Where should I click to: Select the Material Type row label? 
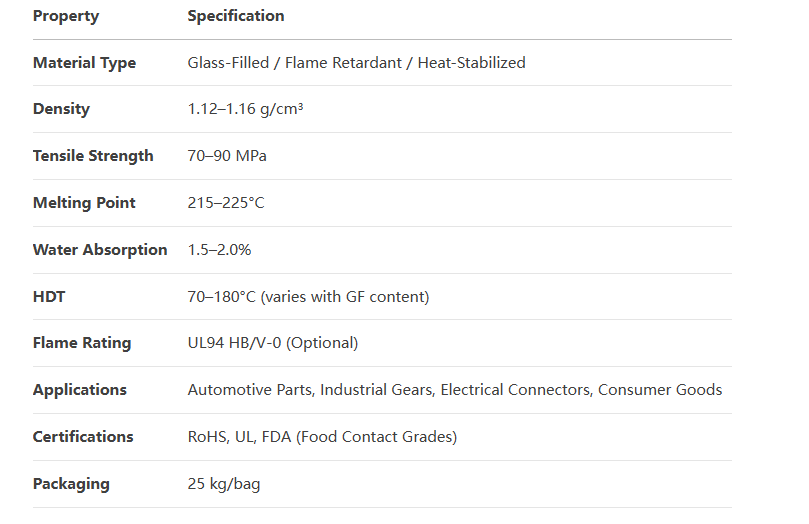84,63
